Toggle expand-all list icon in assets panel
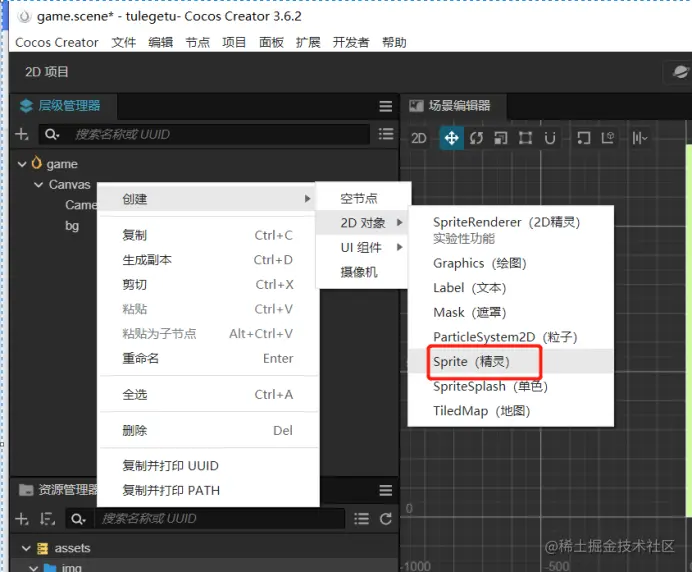This screenshot has height=572, width=693. 362,519
